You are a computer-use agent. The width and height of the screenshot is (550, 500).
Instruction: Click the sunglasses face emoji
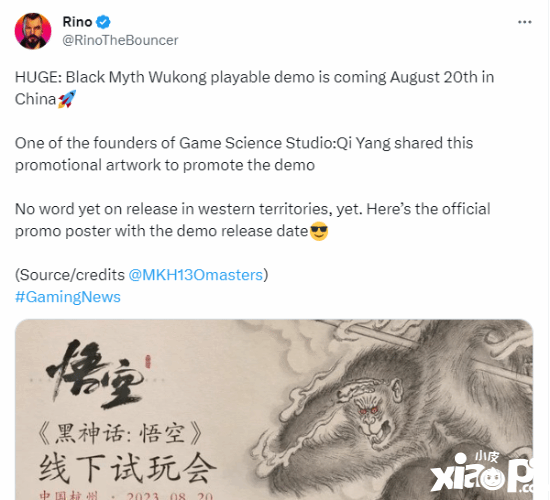(319, 231)
